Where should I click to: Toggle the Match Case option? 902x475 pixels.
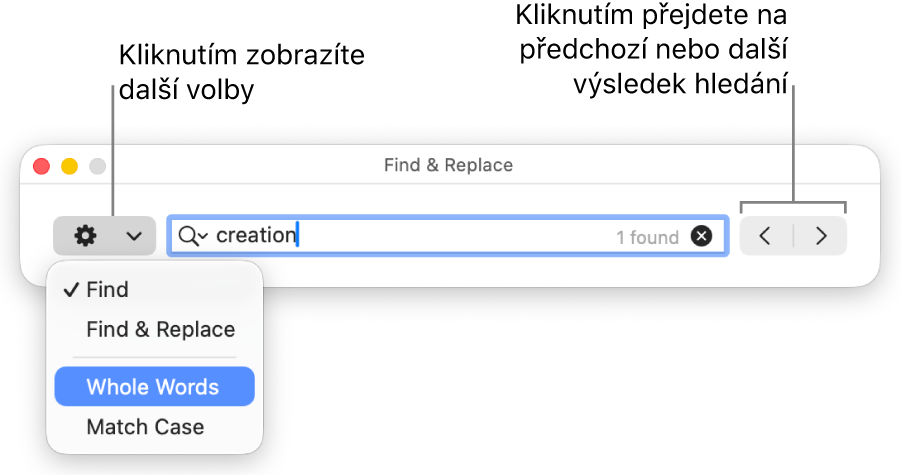pos(145,427)
